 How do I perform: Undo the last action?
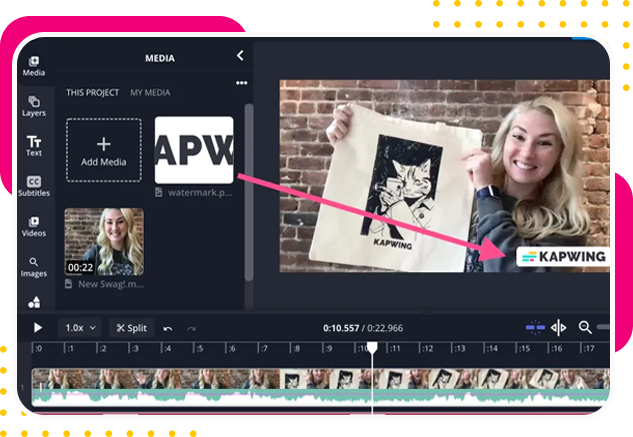[168, 328]
